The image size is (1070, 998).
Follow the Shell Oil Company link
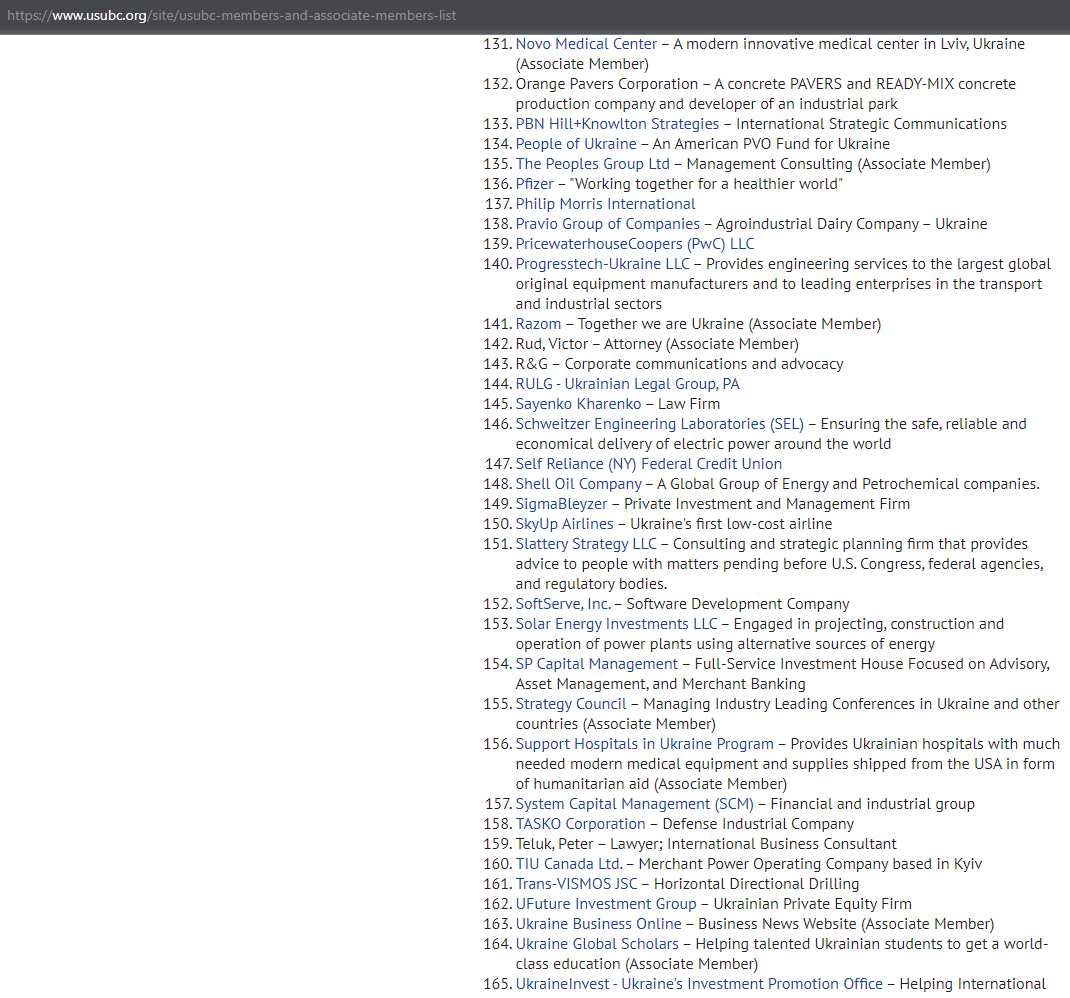click(579, 484)
